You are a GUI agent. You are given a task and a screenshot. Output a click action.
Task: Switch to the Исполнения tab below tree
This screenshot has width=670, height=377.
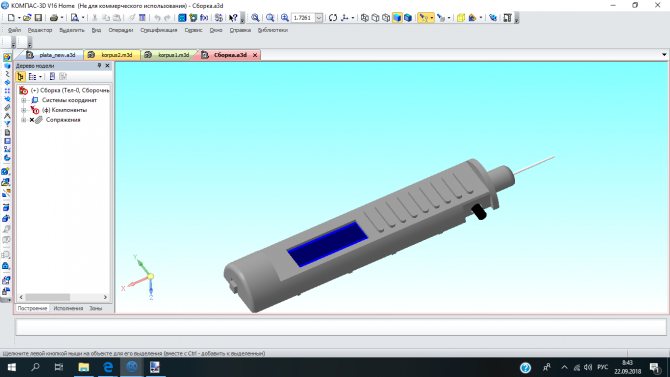[68, 308]
